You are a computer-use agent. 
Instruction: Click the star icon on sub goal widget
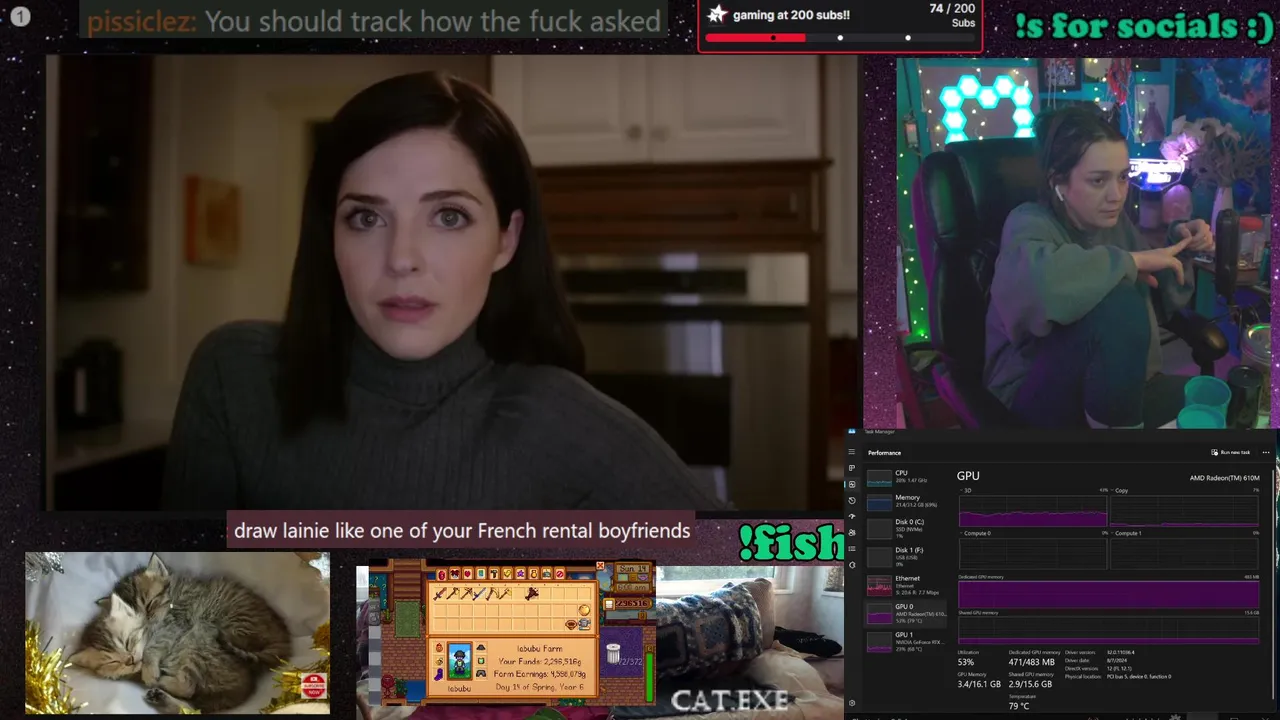pos(717,15)
